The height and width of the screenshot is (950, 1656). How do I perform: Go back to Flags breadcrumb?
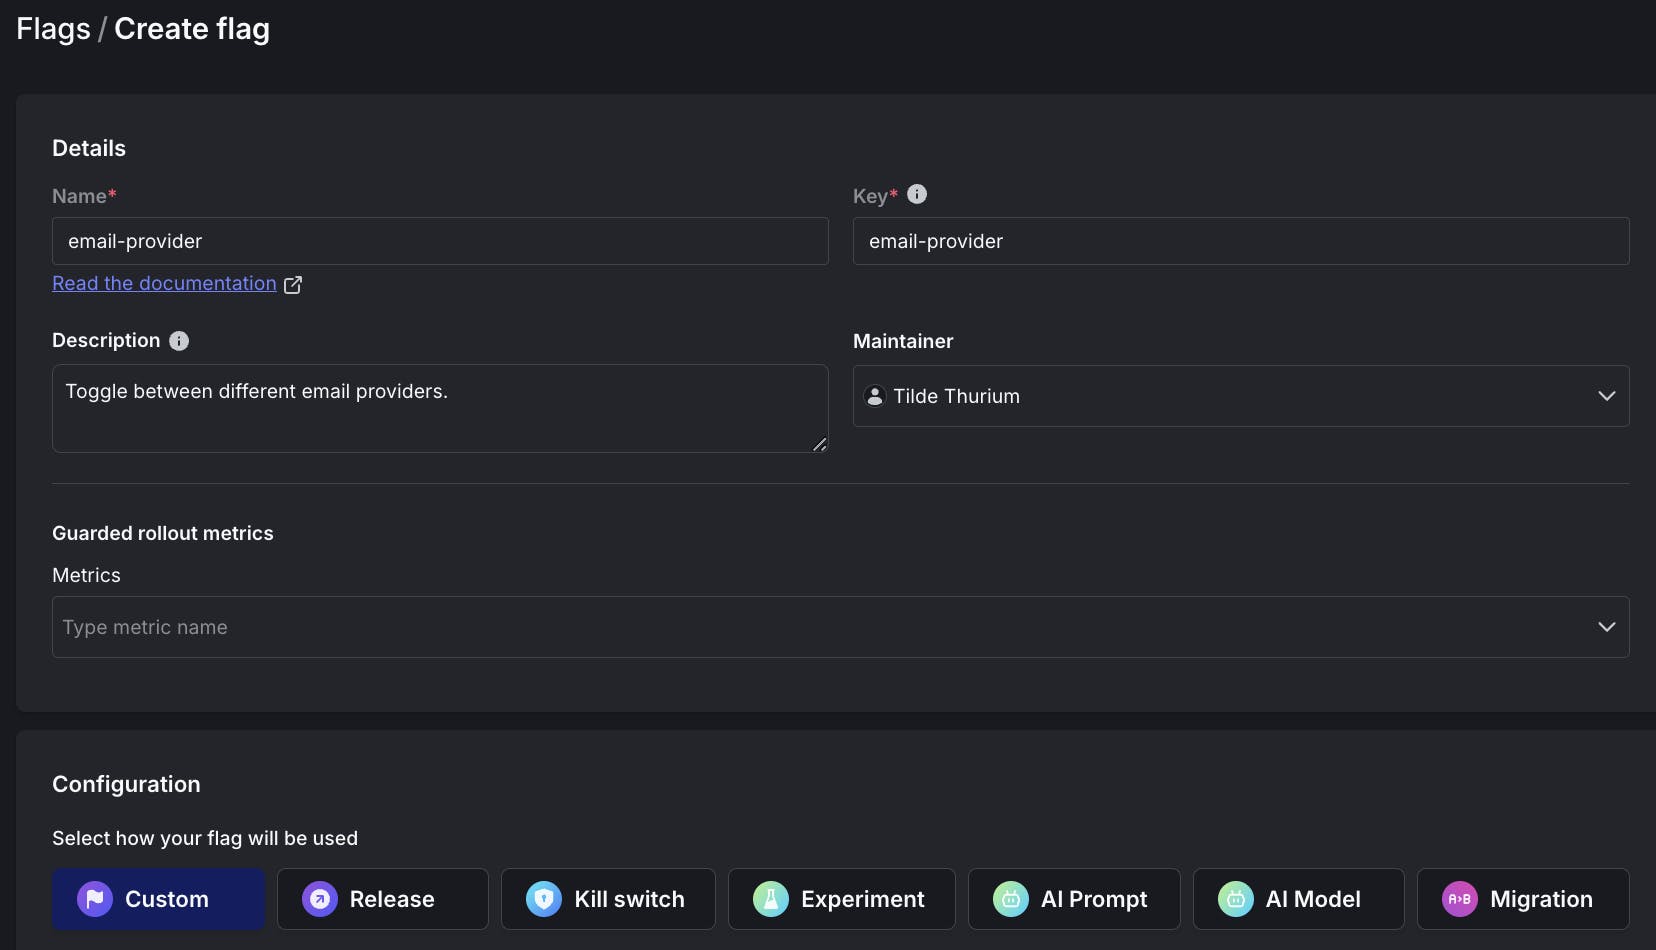coord(53,29)
